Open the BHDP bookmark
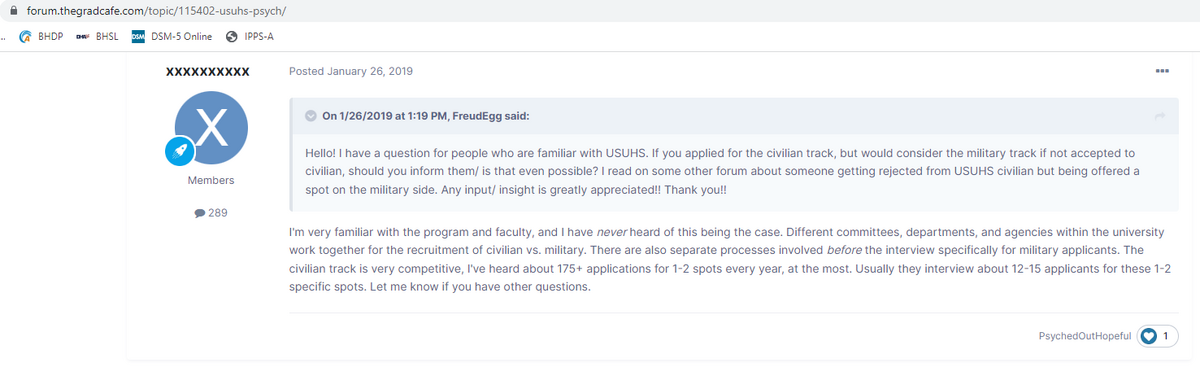1200x376 pixels. [42, 37]
